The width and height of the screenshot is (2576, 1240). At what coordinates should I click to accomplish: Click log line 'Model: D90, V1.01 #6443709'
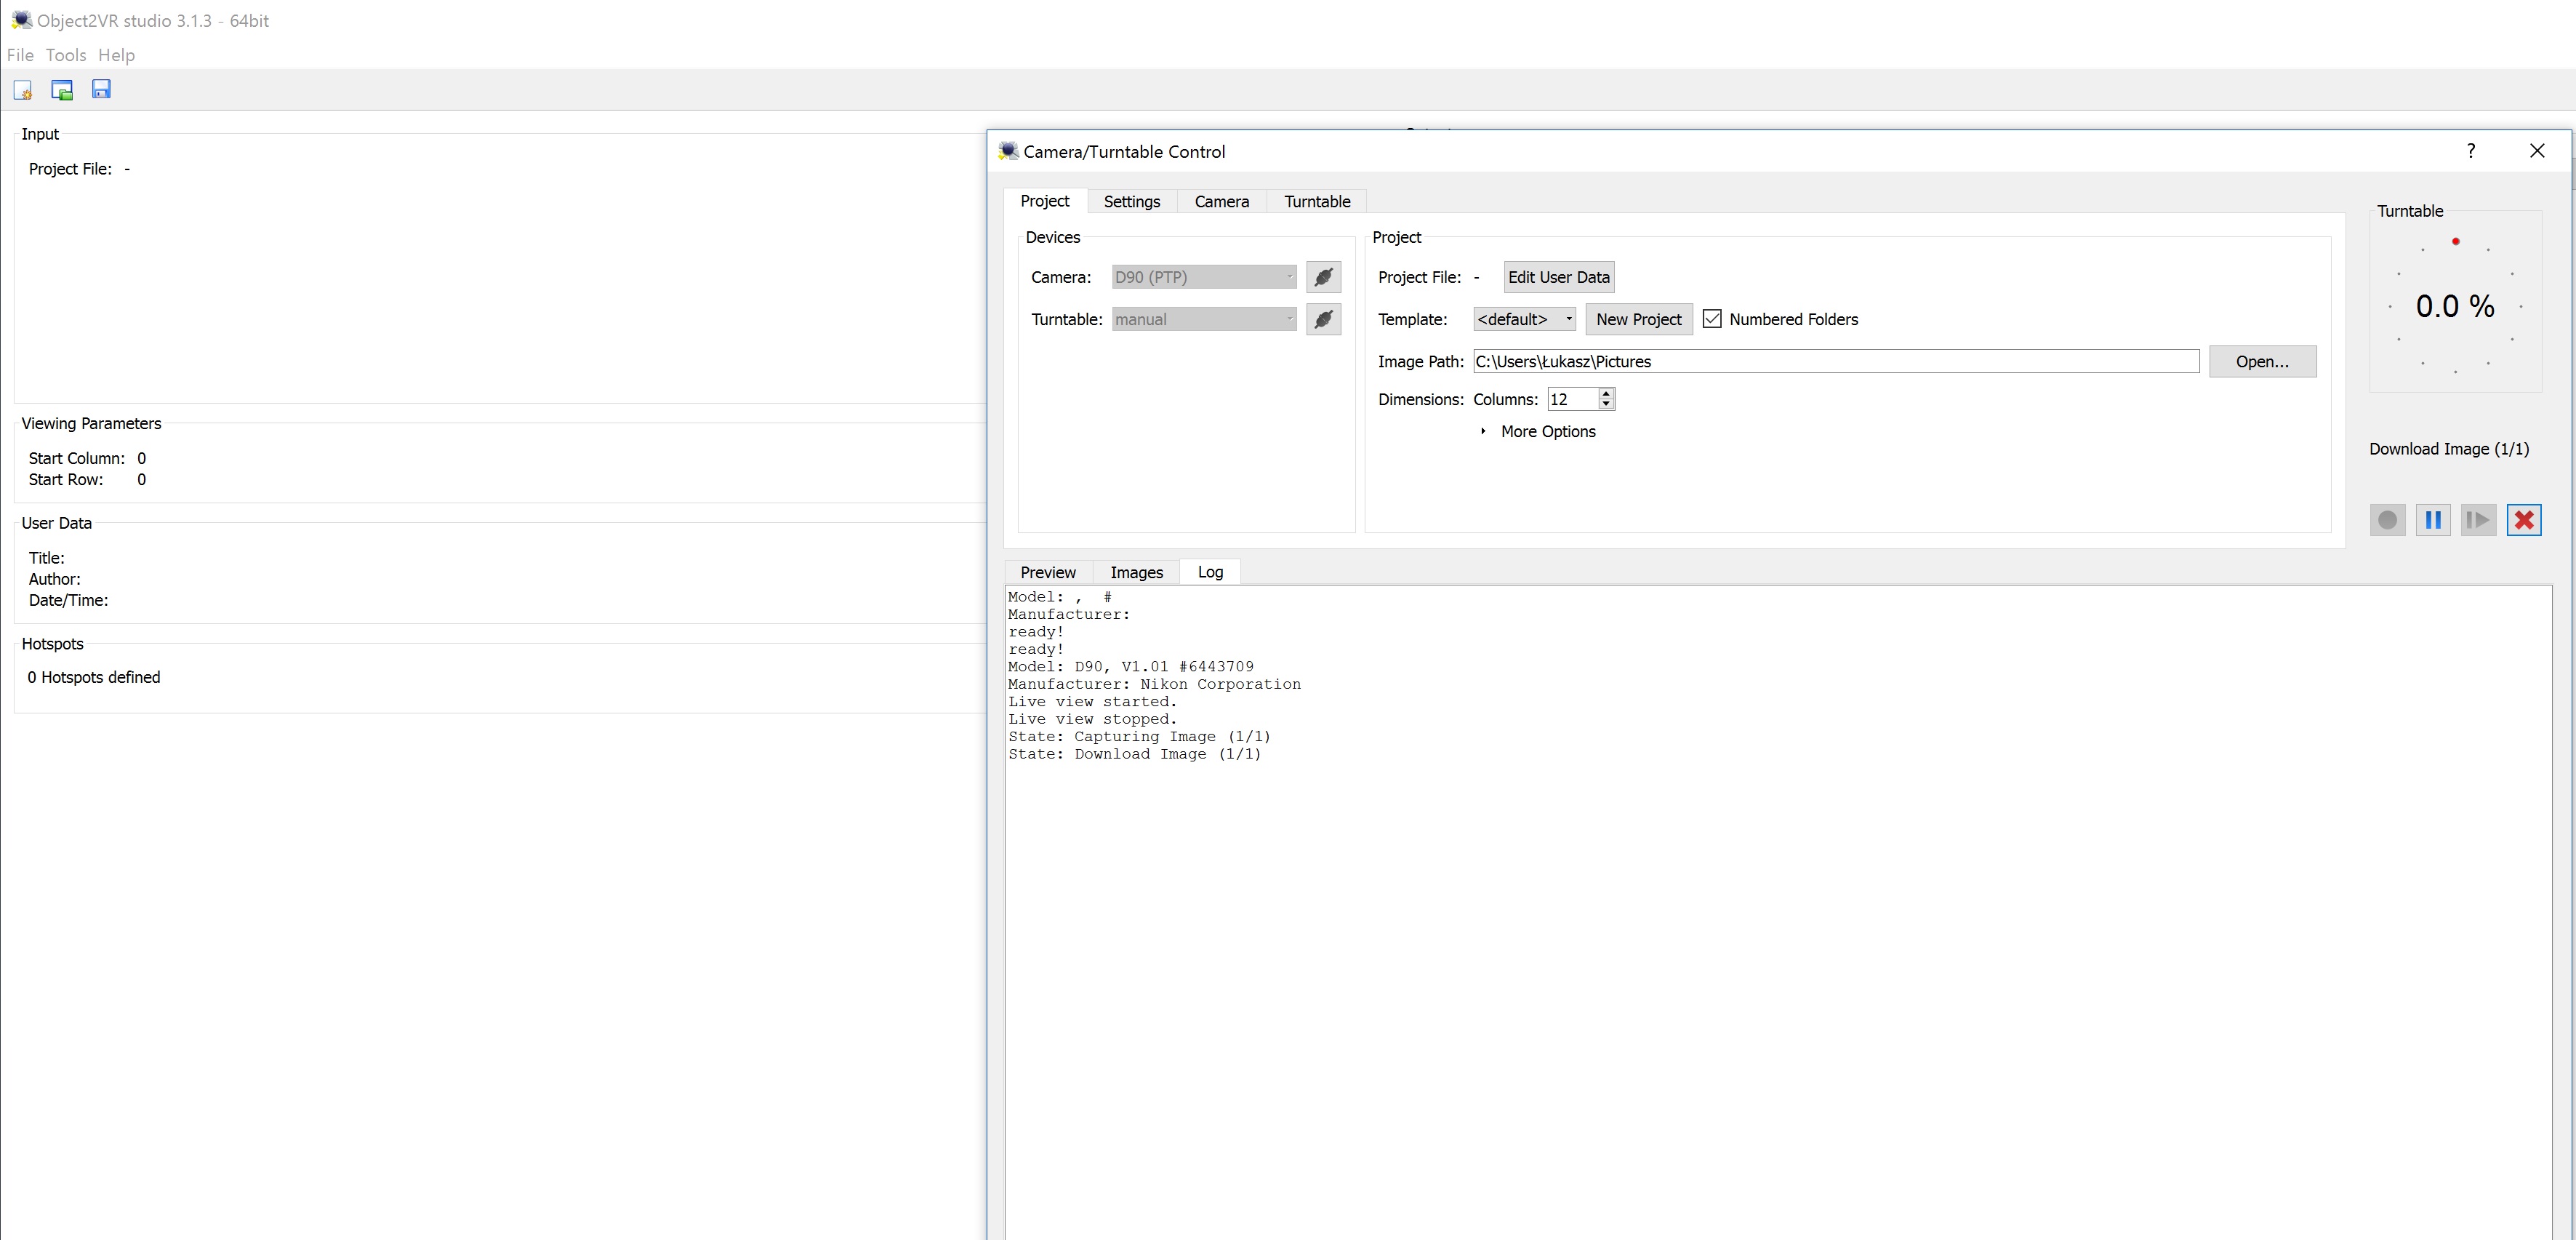point(1130,666)
